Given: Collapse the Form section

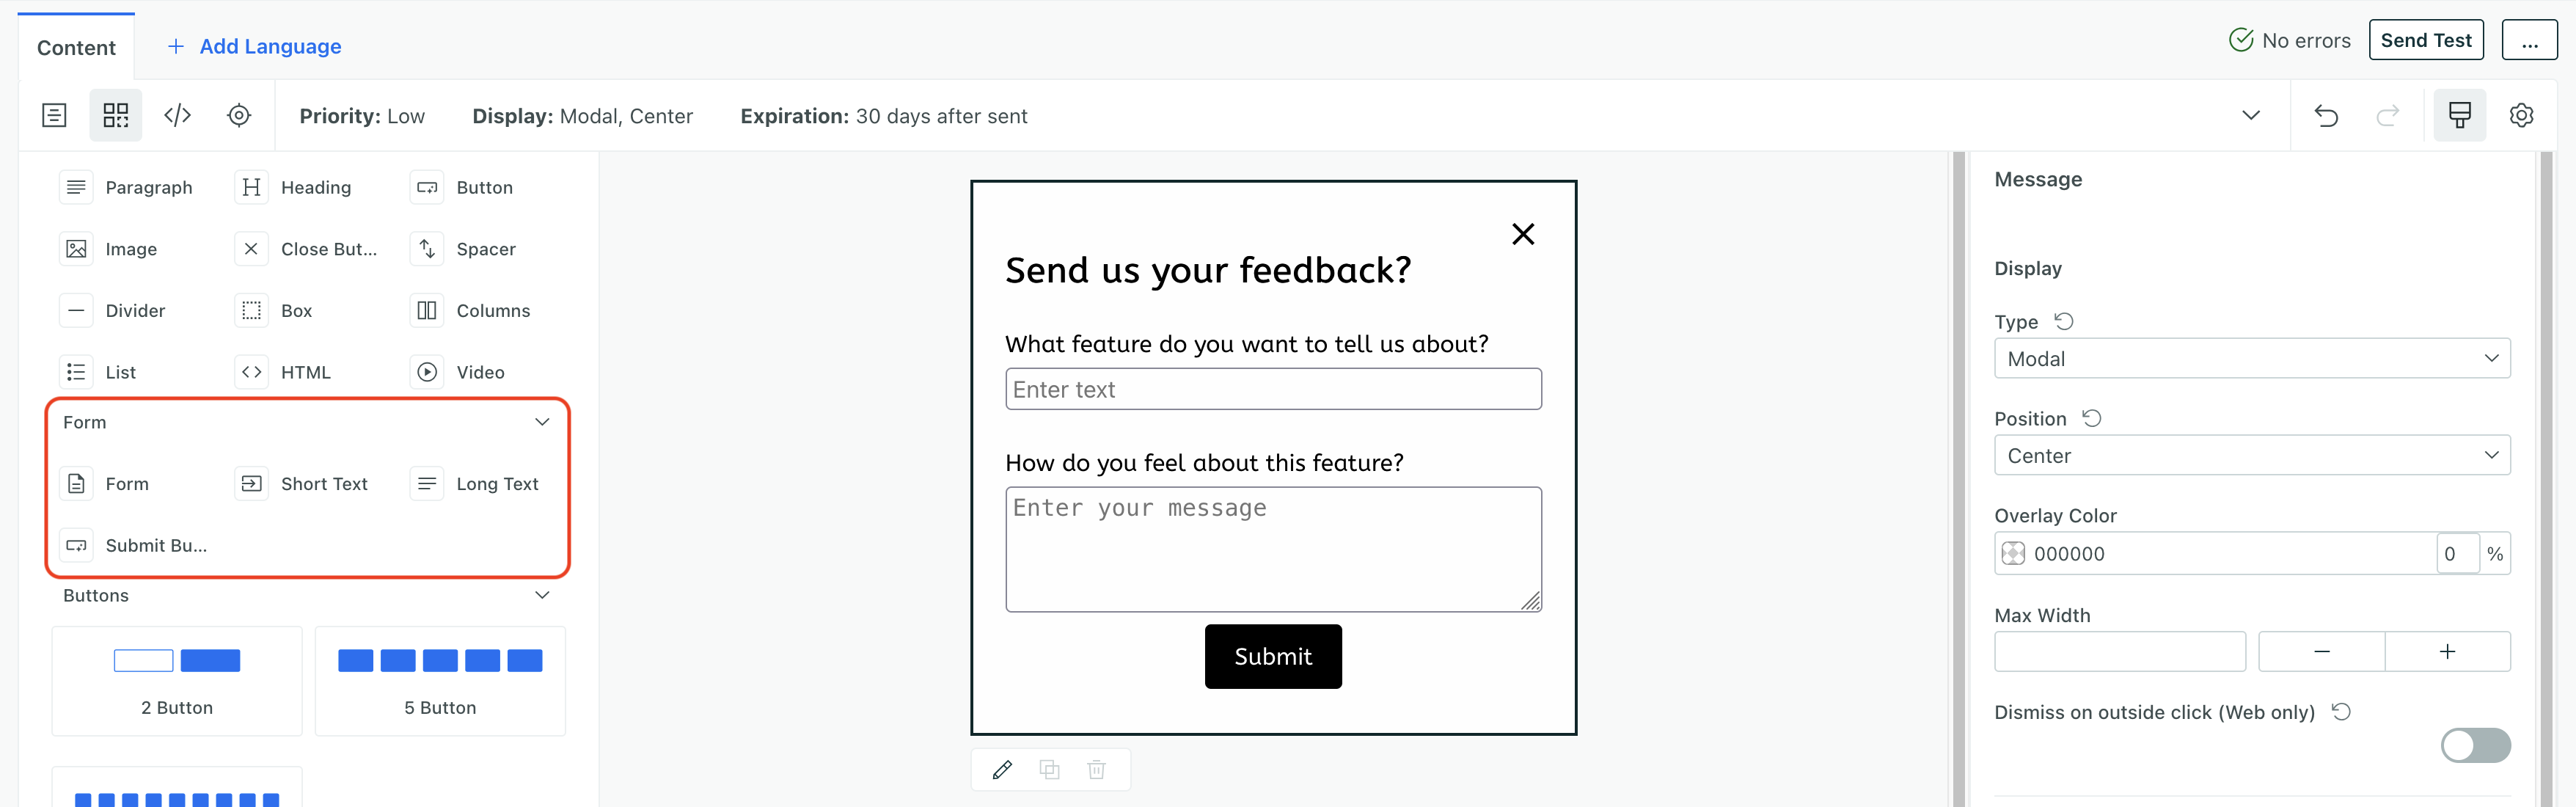Looking at the screenshot, I should click(x=541, y=421).
